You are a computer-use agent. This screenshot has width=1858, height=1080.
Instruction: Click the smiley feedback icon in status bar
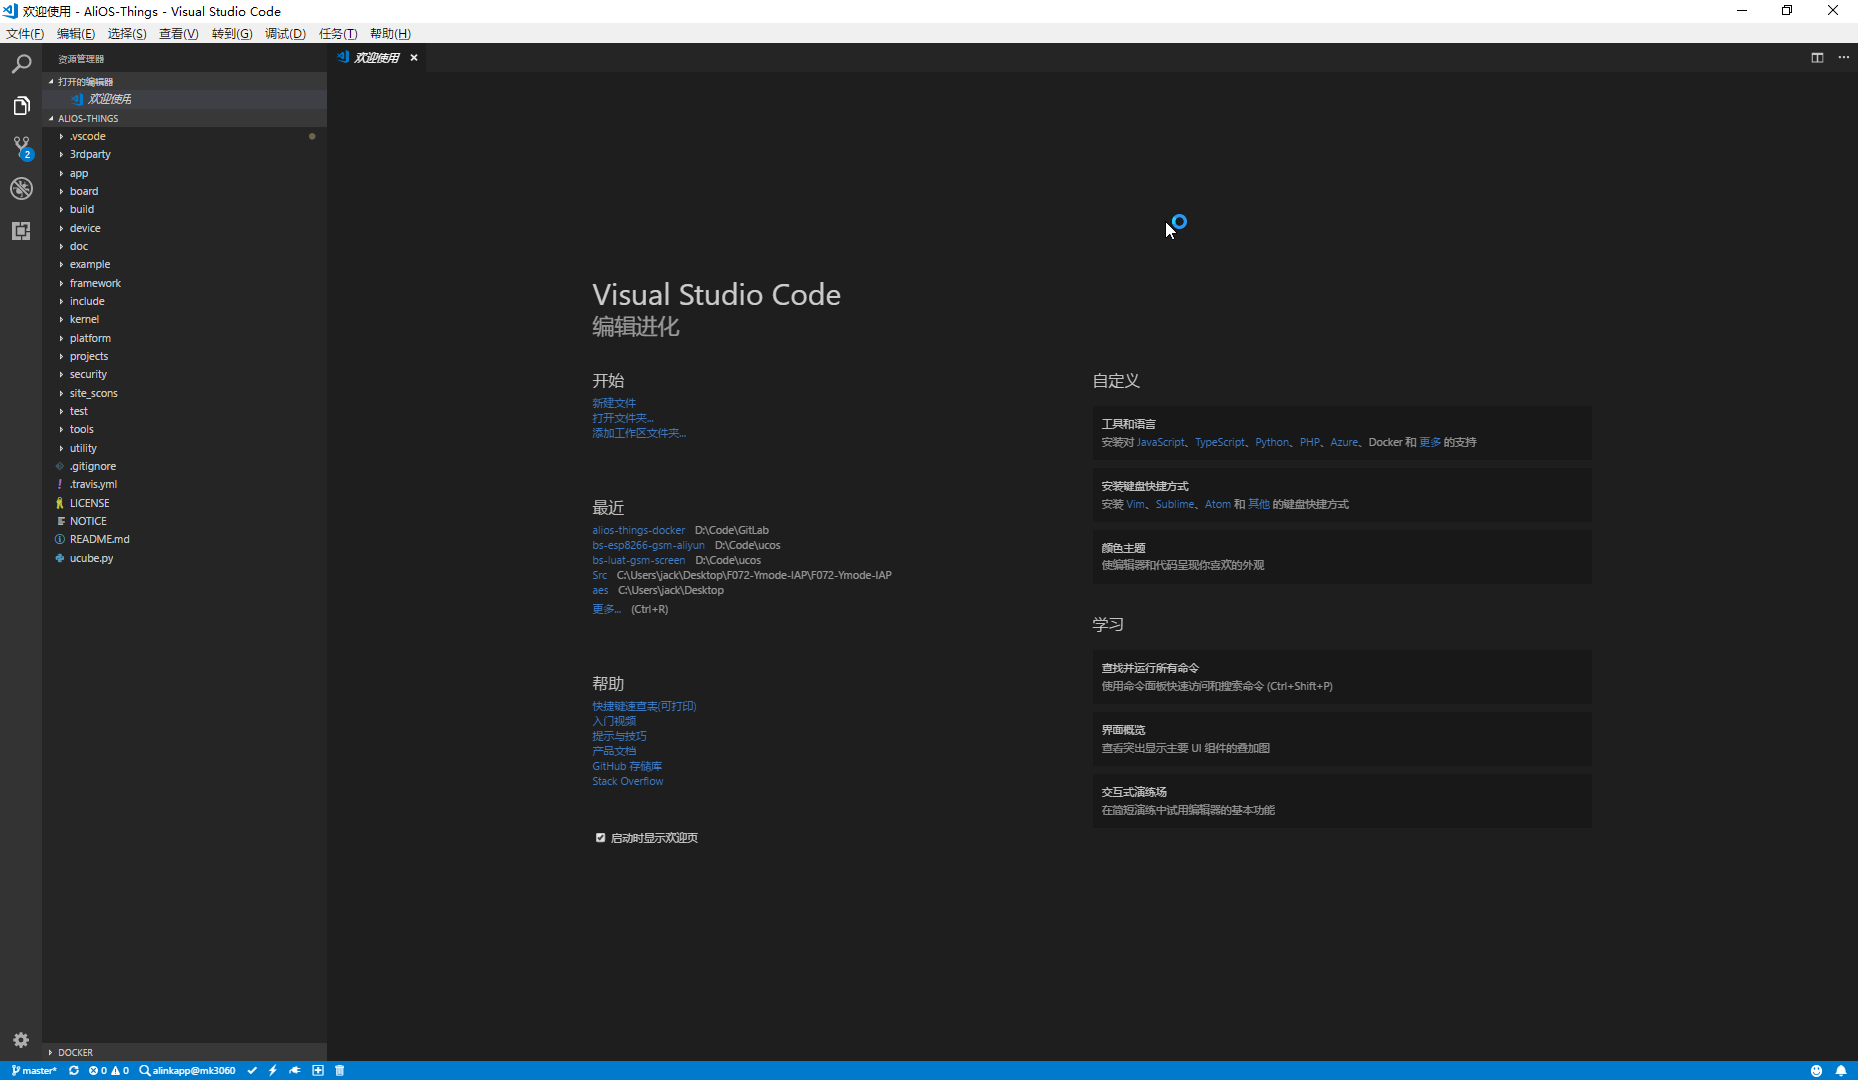click(x=1816, y=1070)
